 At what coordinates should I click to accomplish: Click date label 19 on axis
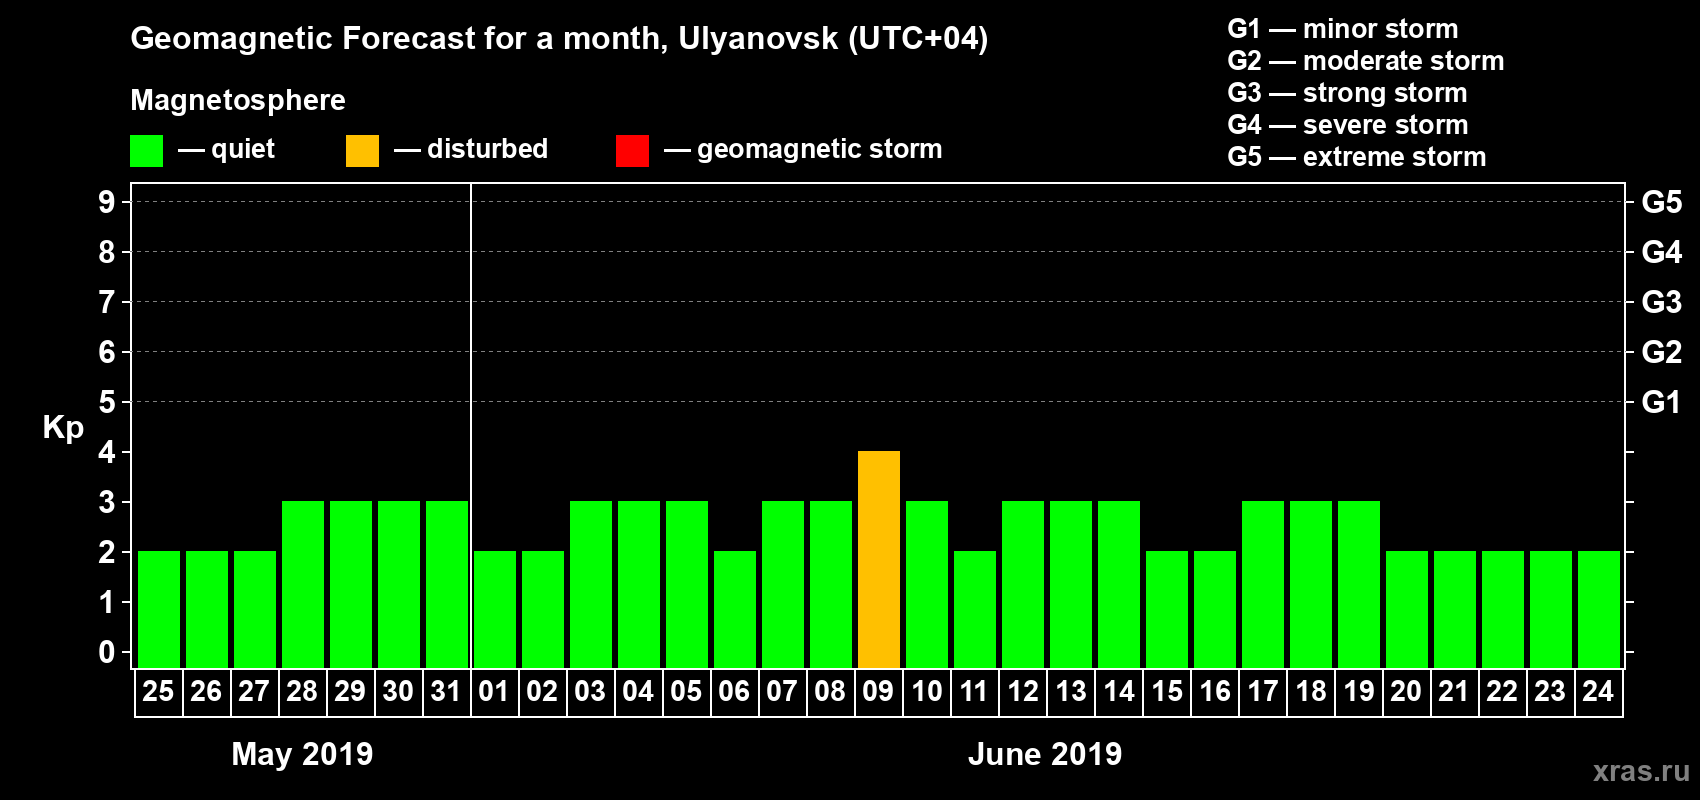coord(1358,691)
